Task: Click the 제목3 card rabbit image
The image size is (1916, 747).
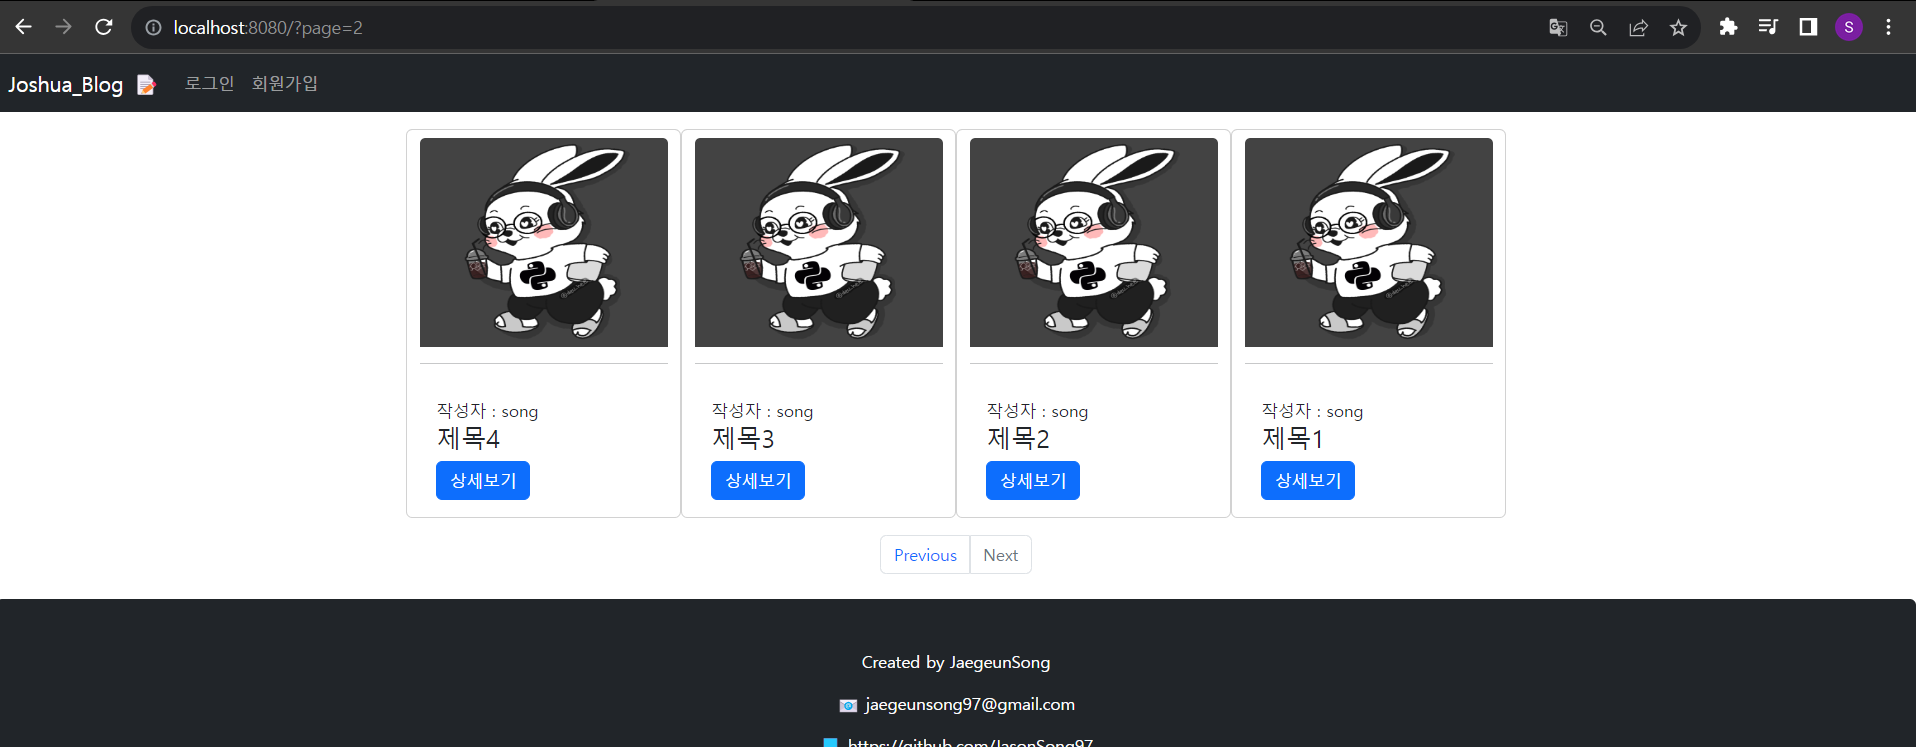Action: [819, 242]
